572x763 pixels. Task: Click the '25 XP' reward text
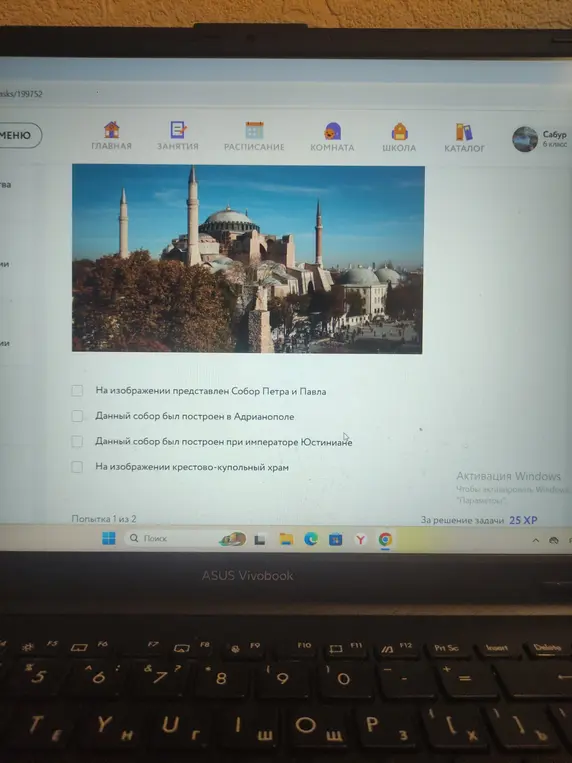(523, 520)
